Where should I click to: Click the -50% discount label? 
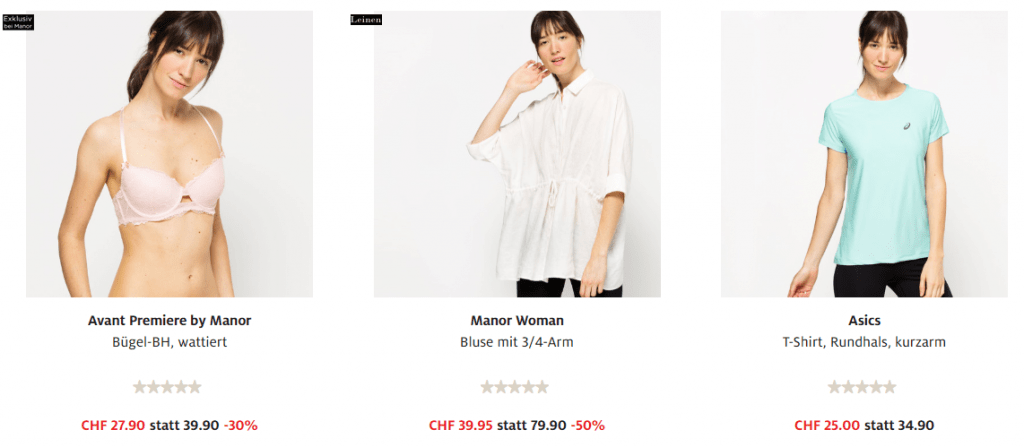click(x=588, y=425)
